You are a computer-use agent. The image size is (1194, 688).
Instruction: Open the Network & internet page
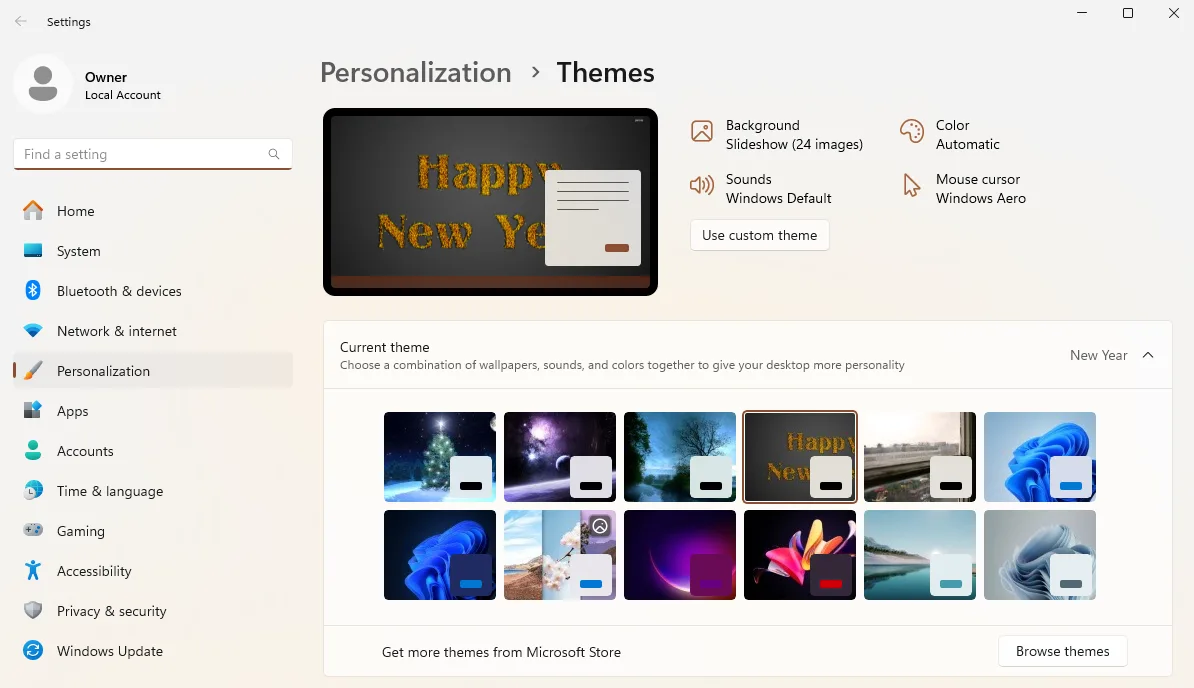tap(116, 331)
